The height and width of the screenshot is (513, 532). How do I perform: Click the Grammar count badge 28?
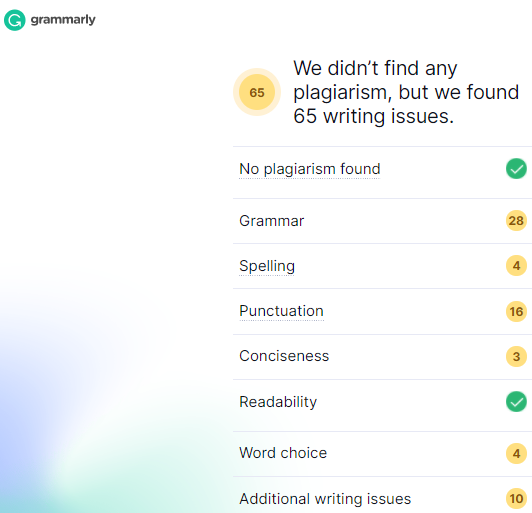(516, 221)
